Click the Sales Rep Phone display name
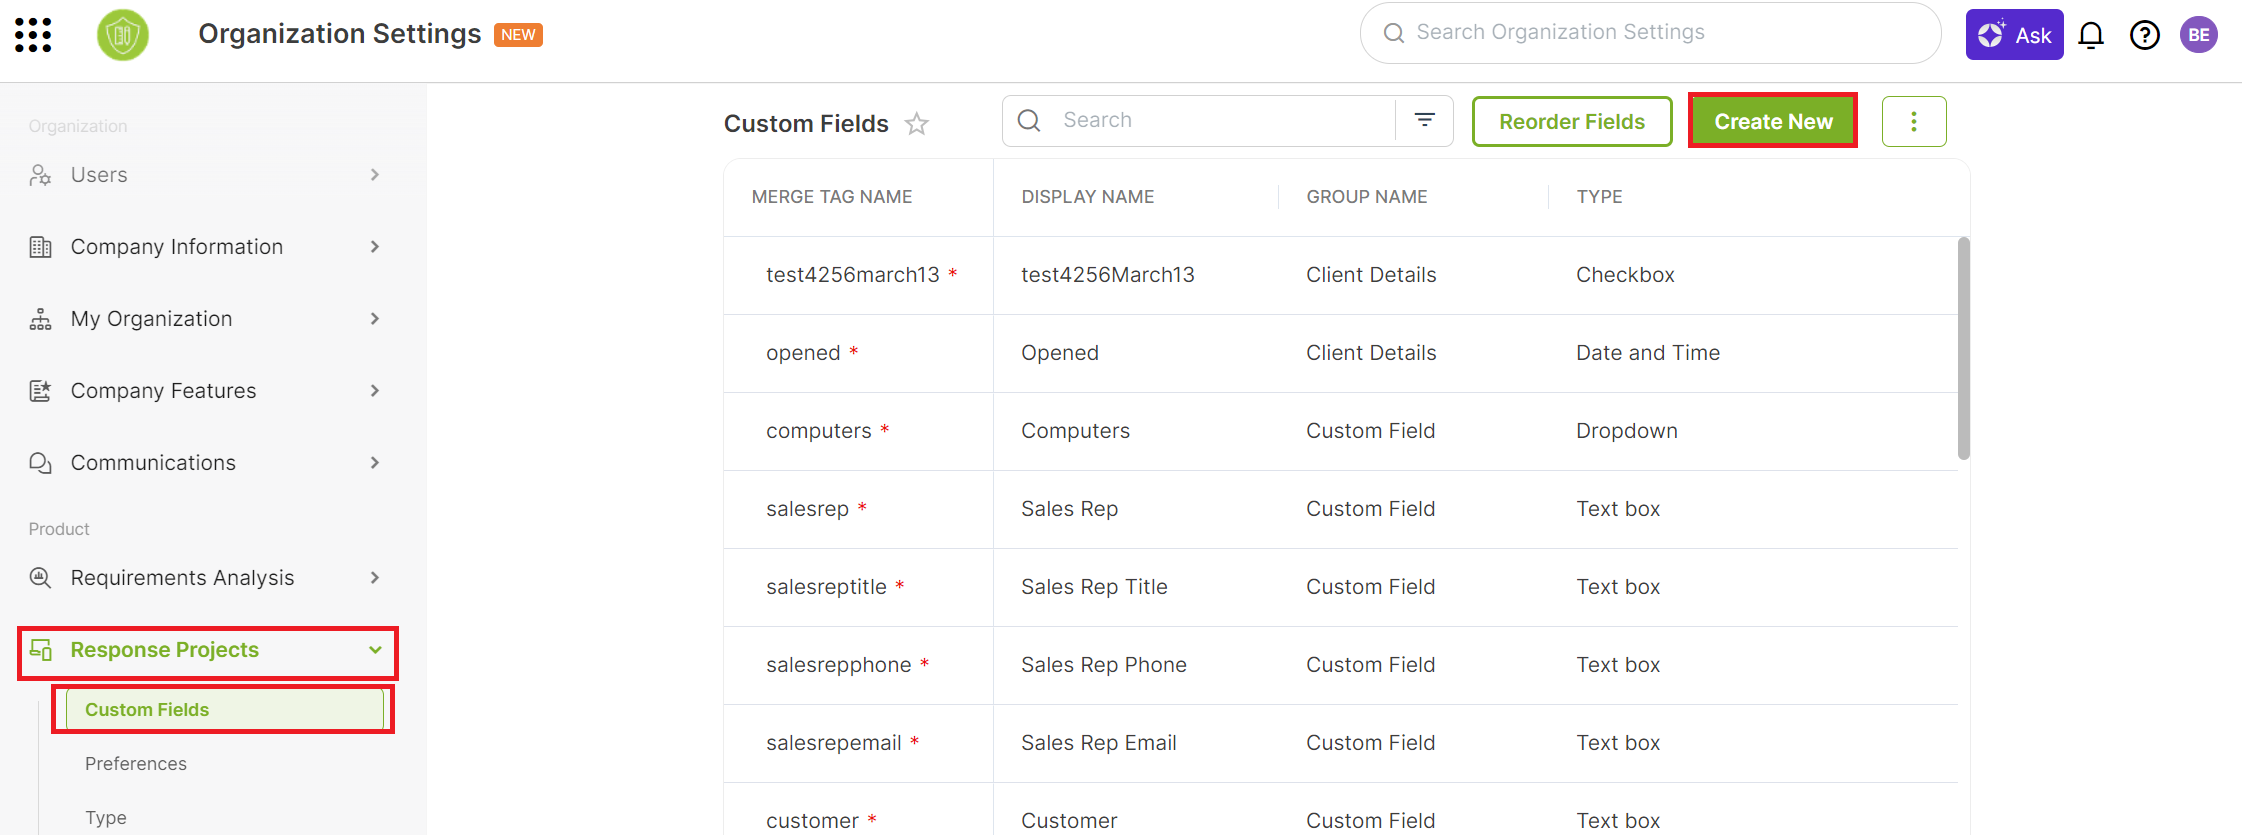Image resolution: width=2242 pixels, height=835 pixels. [x=1104, y=665]
